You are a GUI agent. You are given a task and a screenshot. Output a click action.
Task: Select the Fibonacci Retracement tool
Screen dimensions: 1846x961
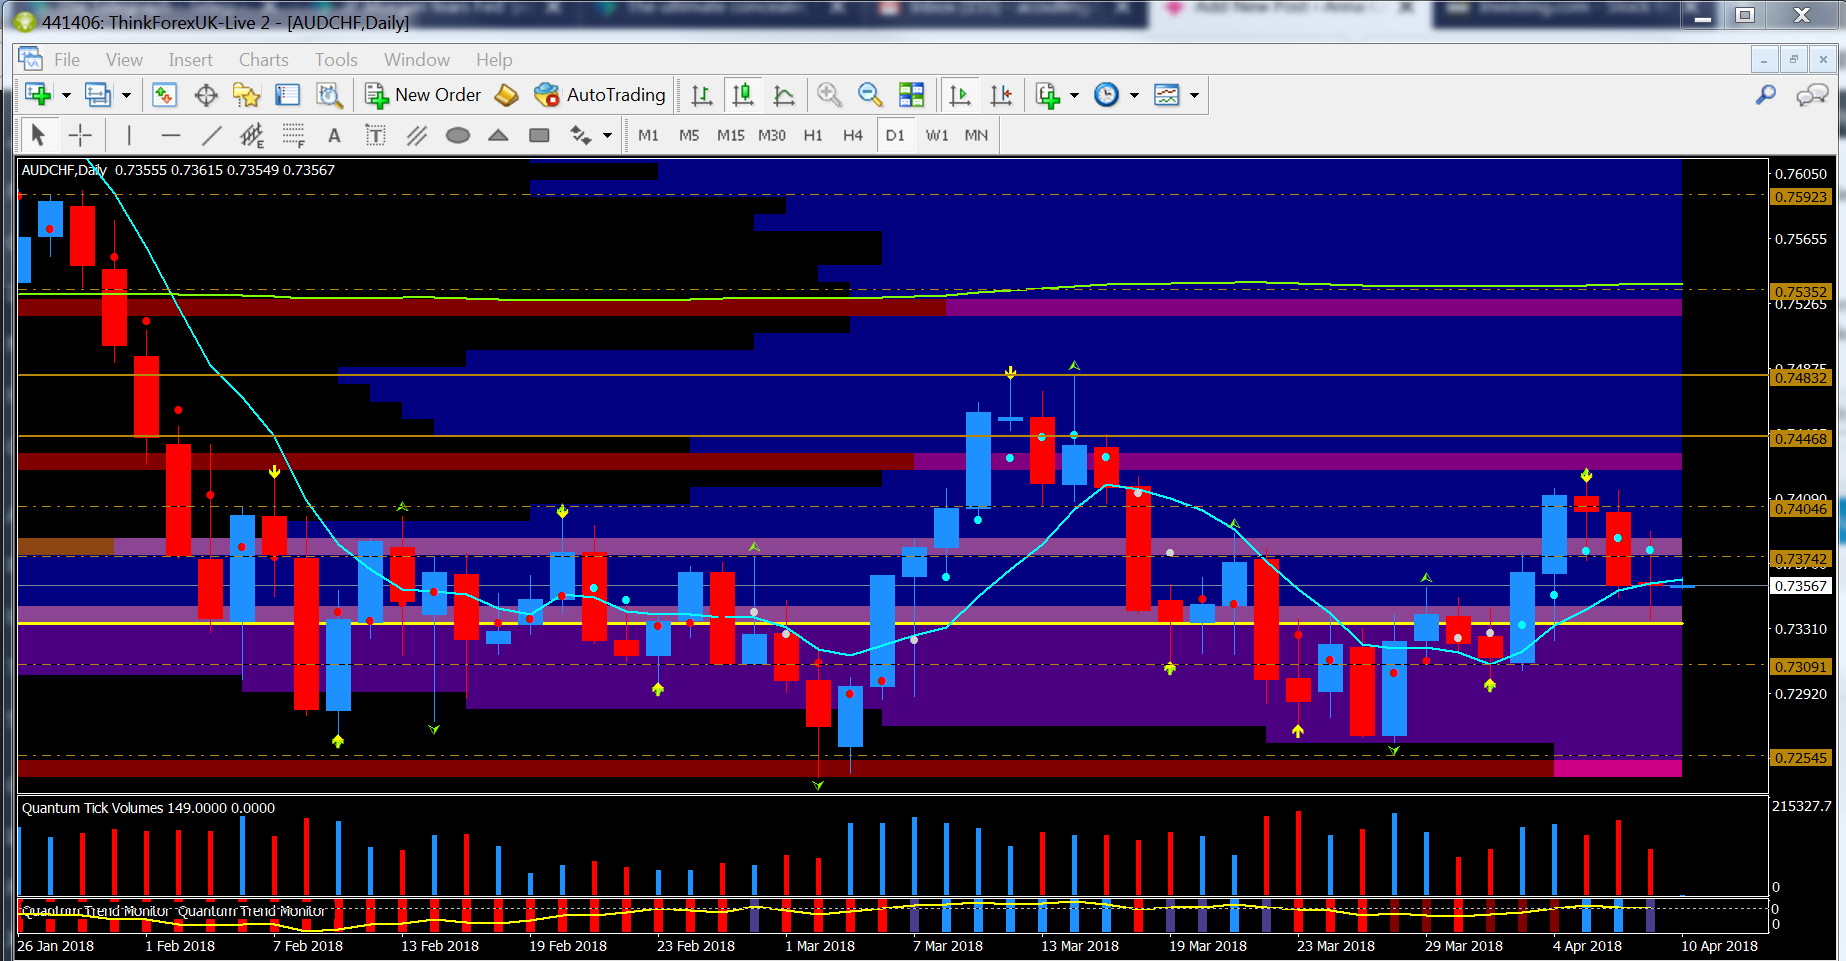click(x=293, y=134)
